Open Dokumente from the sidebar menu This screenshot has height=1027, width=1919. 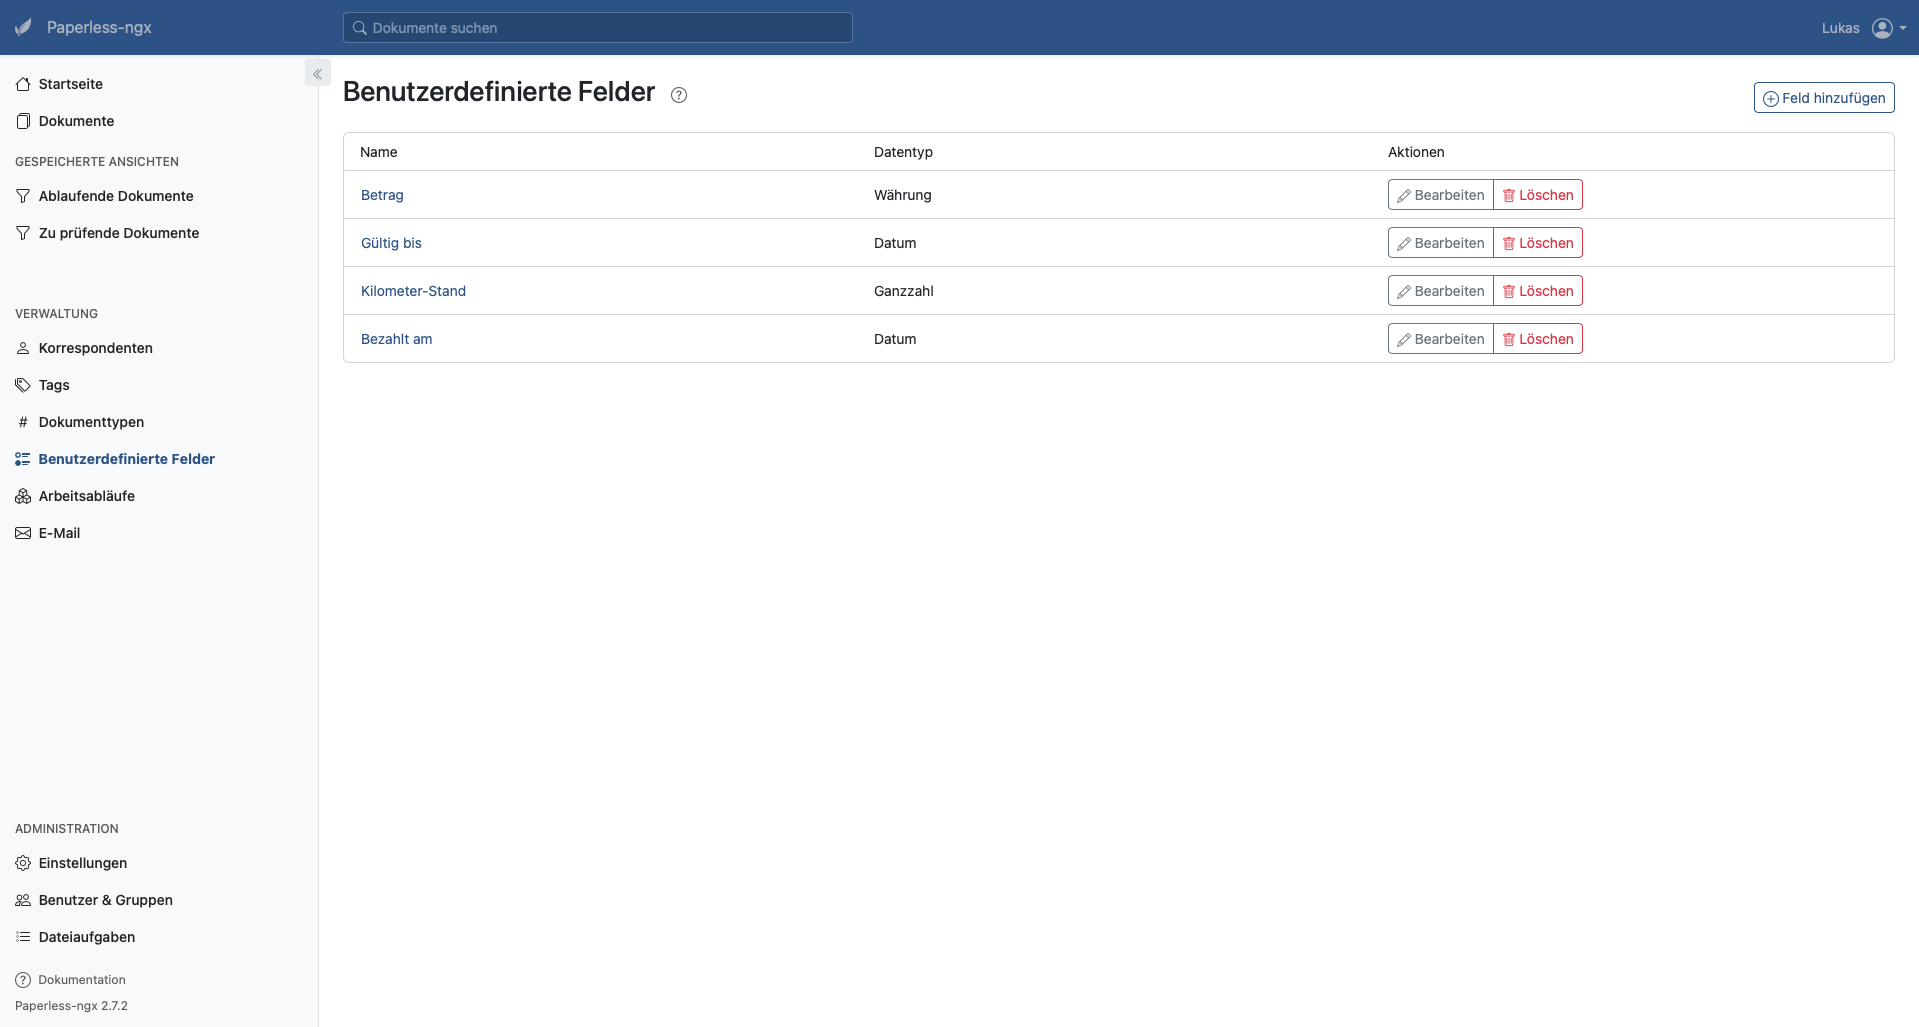[75, 120]
